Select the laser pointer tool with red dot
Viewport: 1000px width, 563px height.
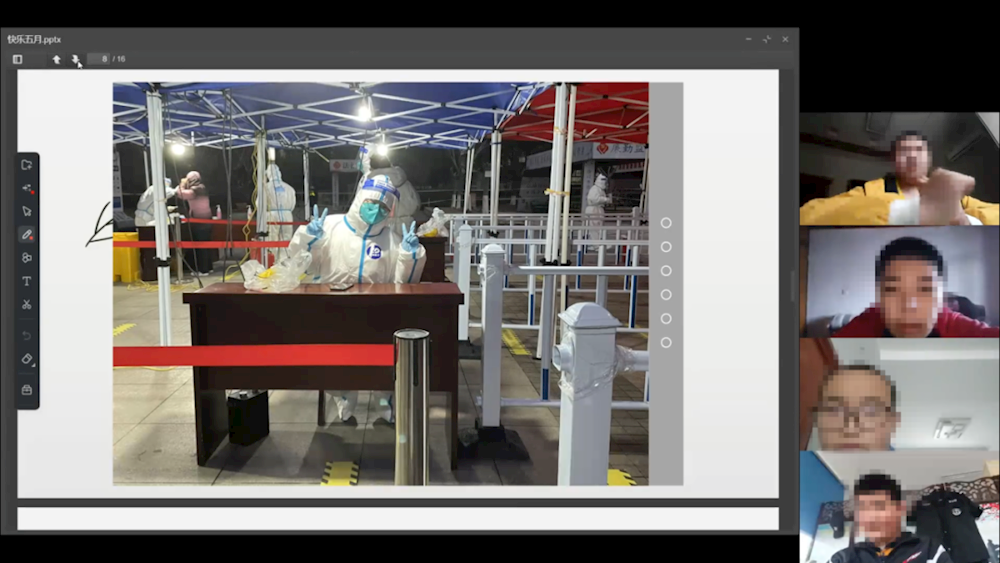(27, 188)
